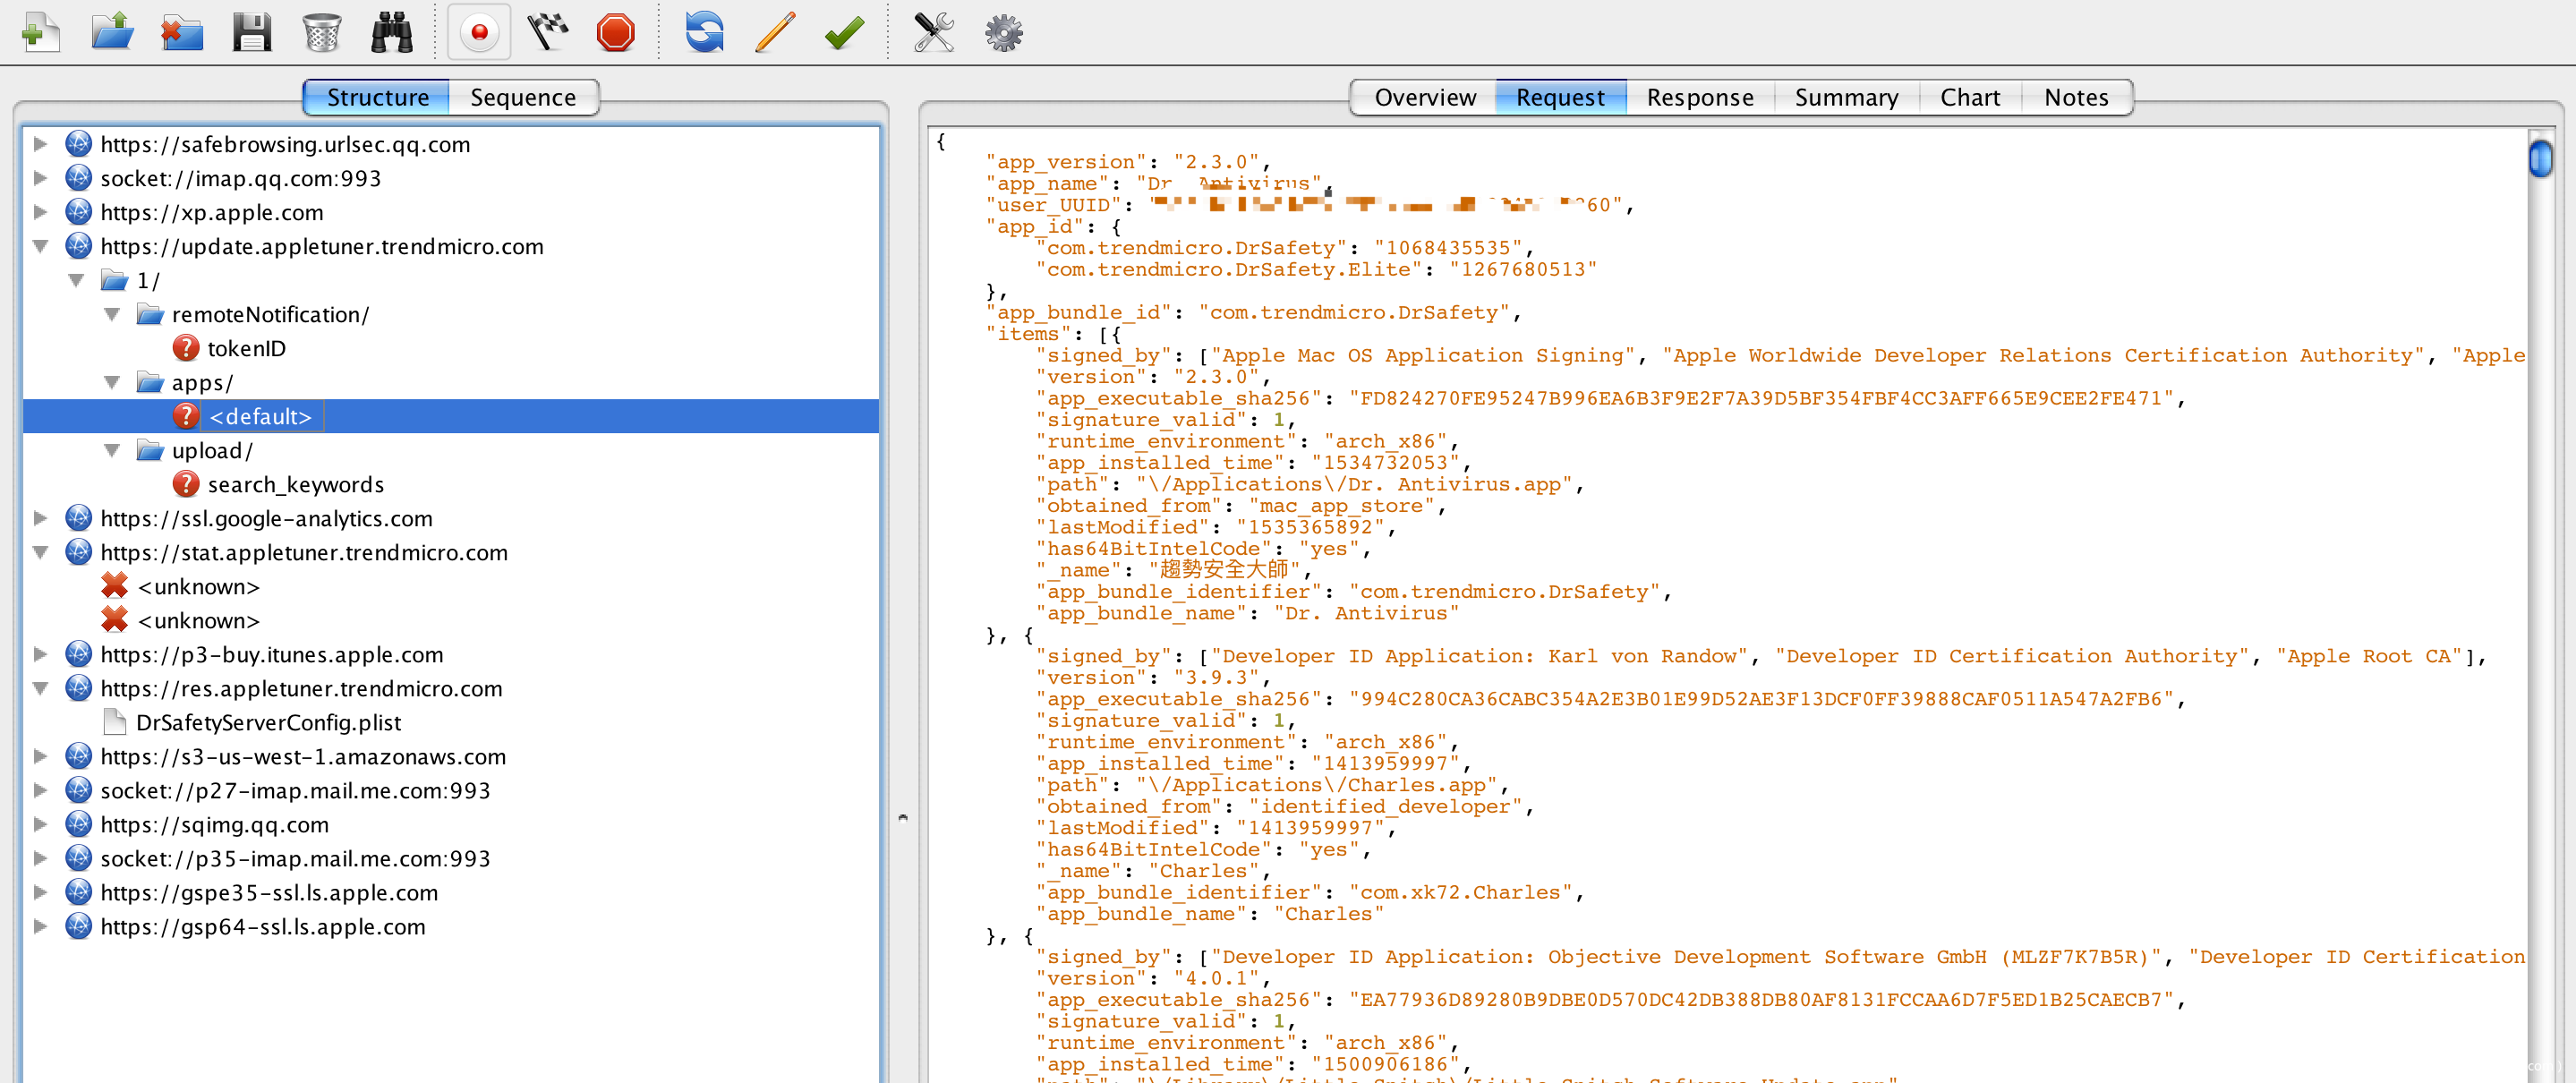Click the Compose pencil icon

coord(775,33)
